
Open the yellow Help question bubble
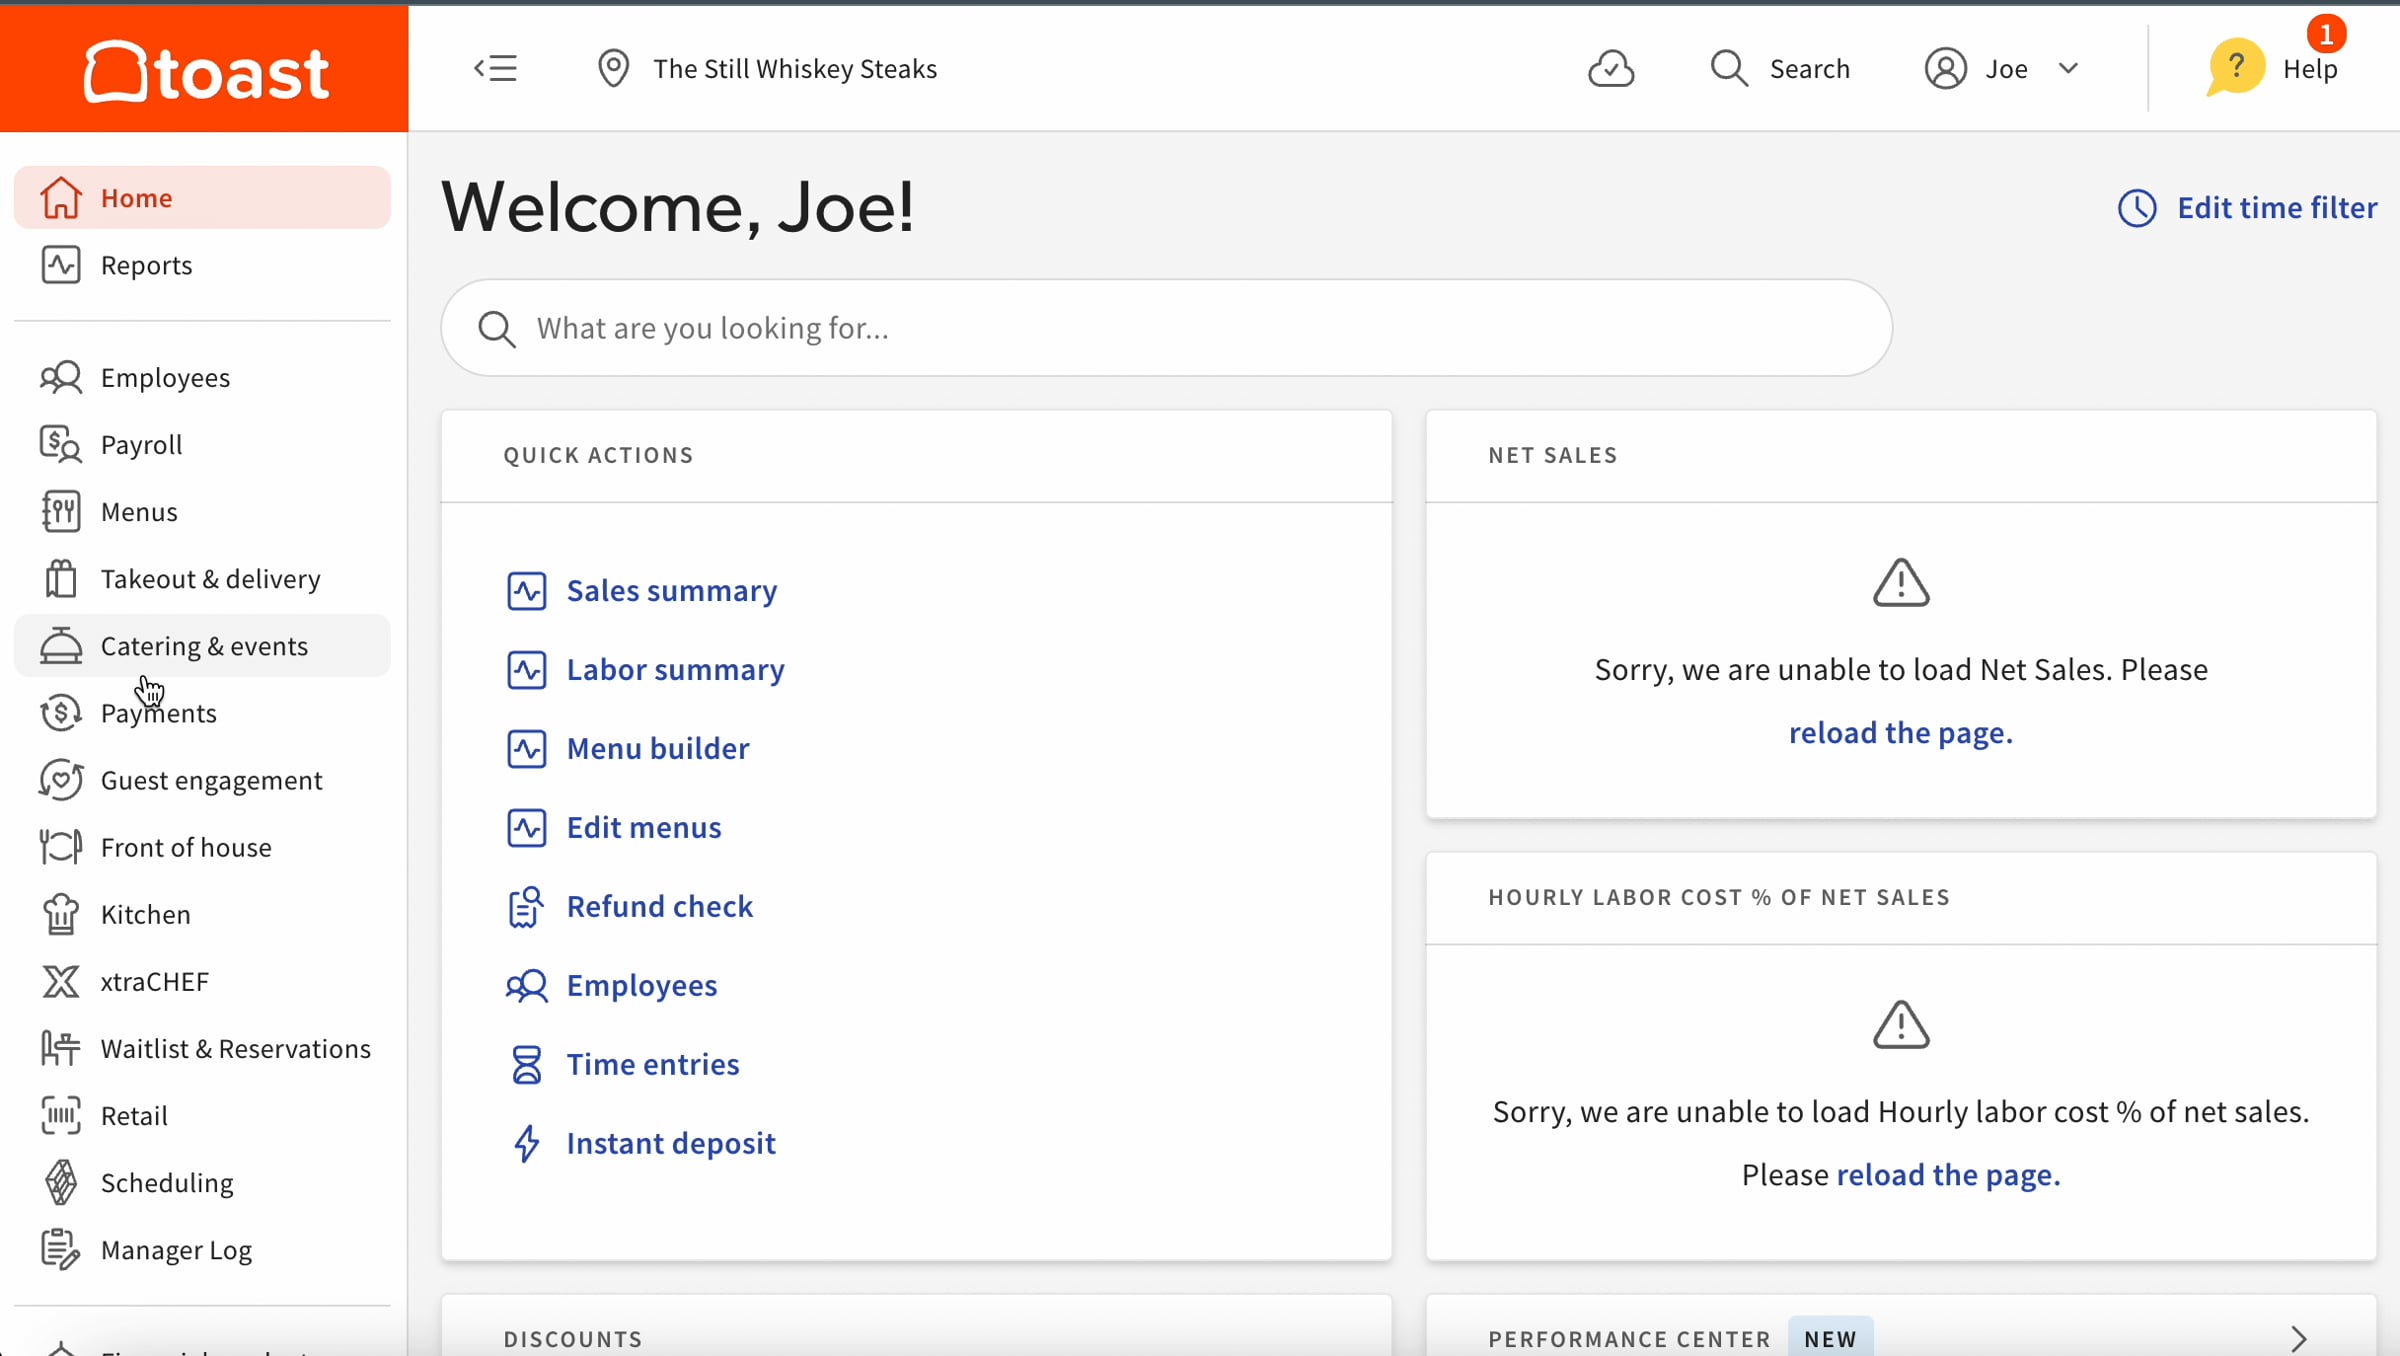pyautogui.click(x=2234, y=68)
